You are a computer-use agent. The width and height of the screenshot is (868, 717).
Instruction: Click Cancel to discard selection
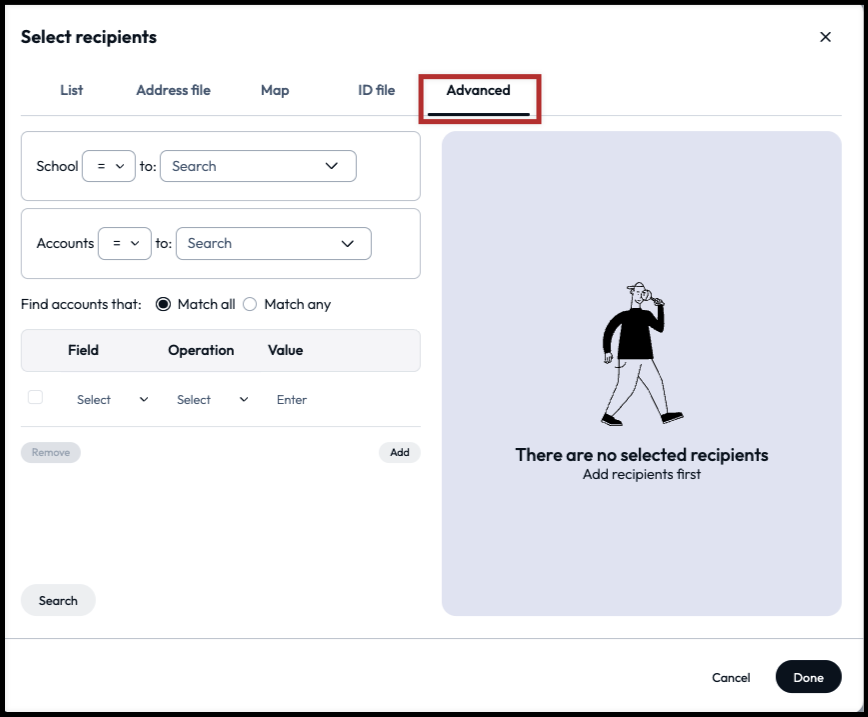pyautogui.click(x=731, y=677)
